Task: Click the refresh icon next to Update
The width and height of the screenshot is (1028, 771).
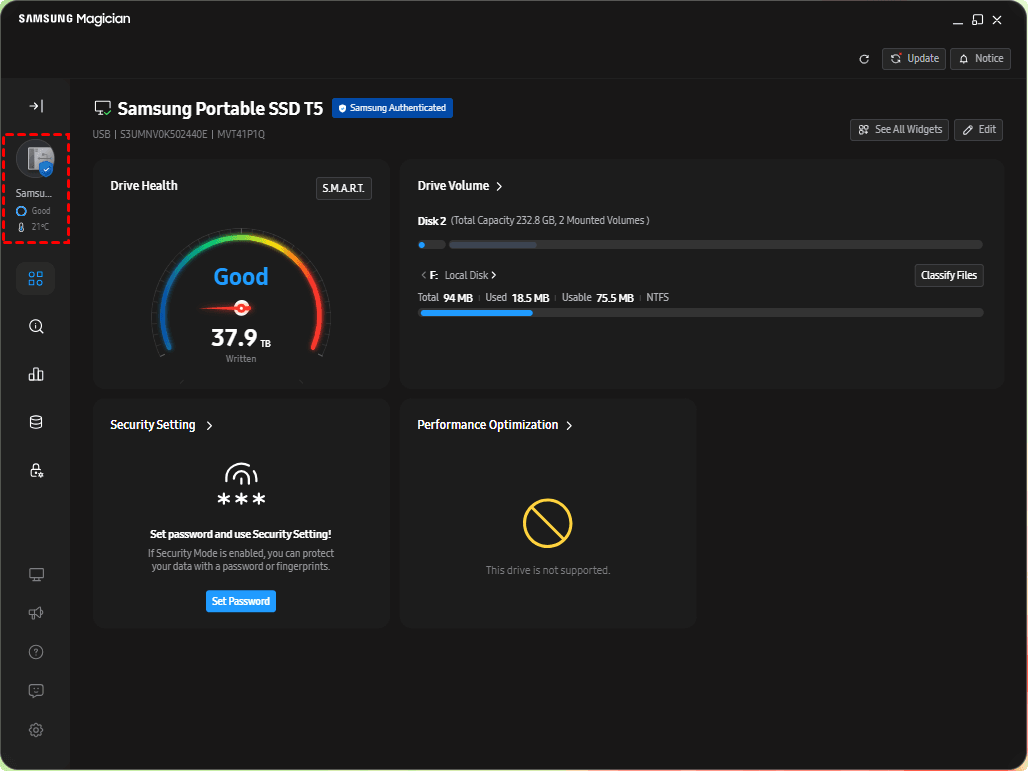Action: (x=864, y=59)
